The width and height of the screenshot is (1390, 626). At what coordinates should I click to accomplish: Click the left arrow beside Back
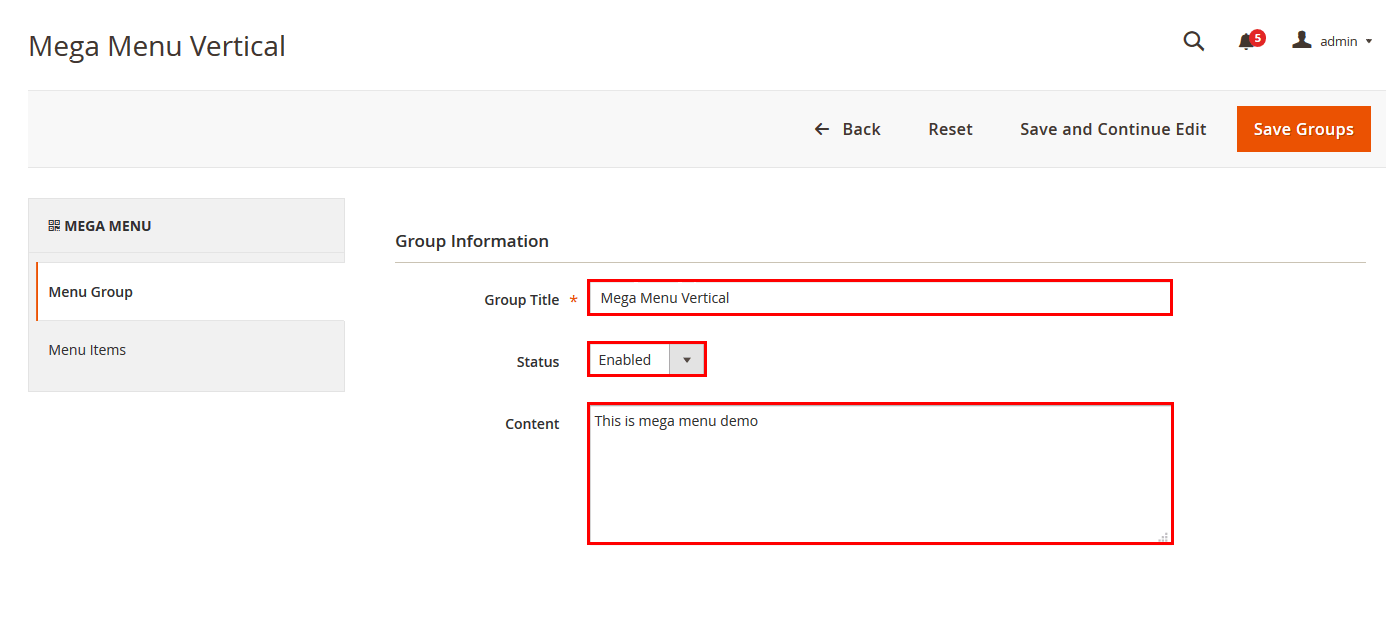coord(822,129)
